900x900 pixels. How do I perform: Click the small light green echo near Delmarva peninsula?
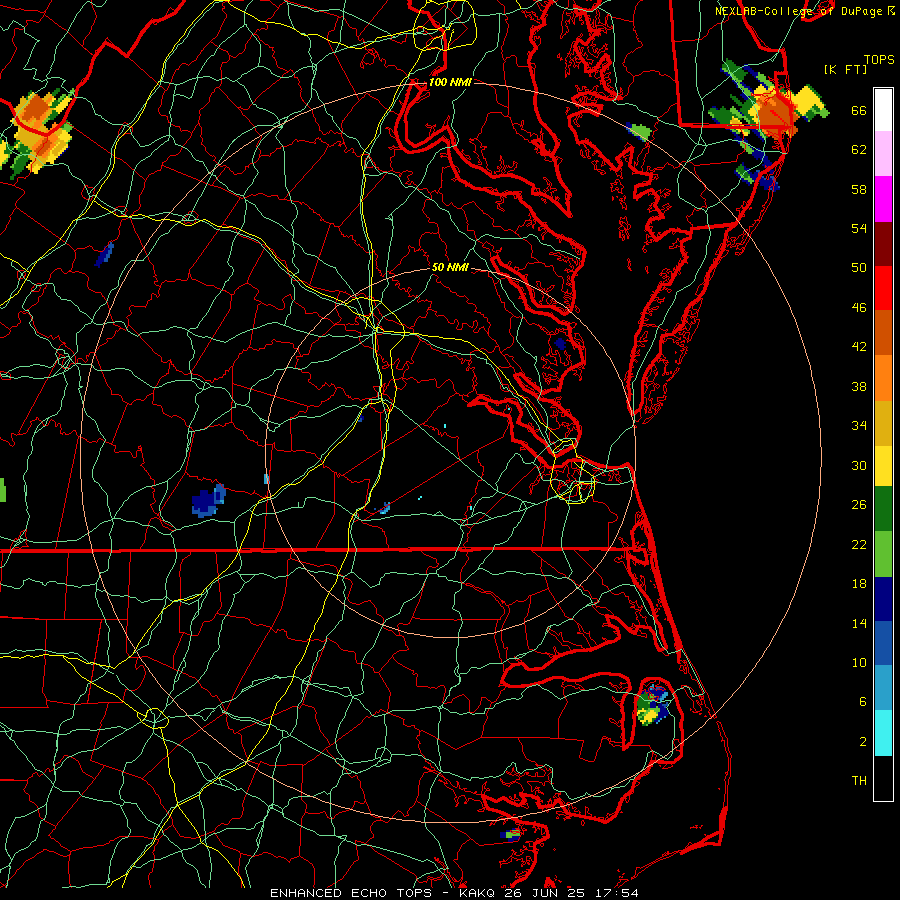pos(639,132)
